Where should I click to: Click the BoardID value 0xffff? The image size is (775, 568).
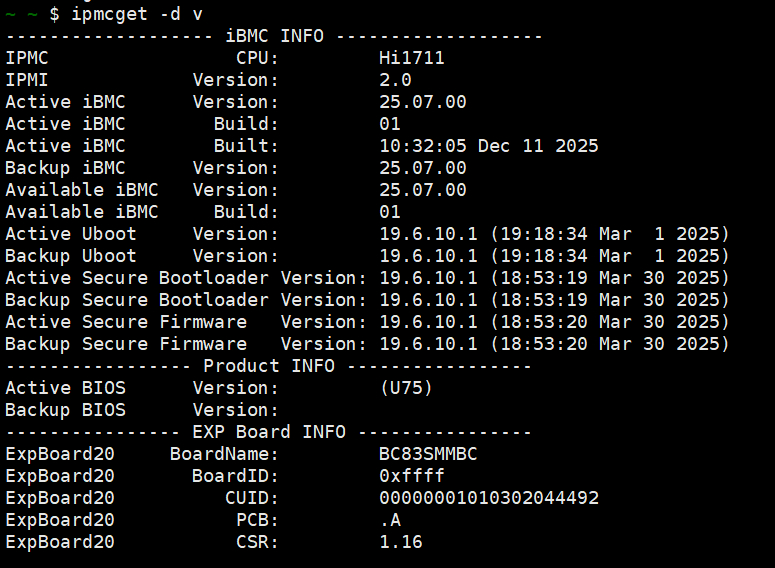click(412, 476)
